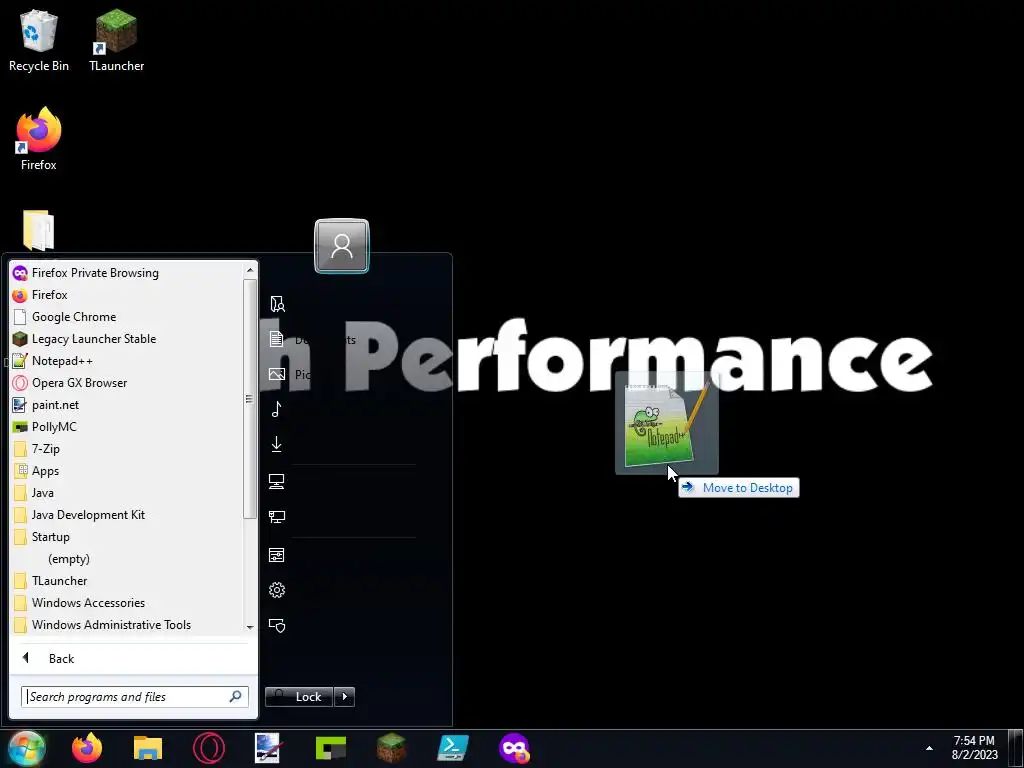Expand Windows Accessories folder
The height and width of the screenshot is (768, 1024).
coord(127,603)
